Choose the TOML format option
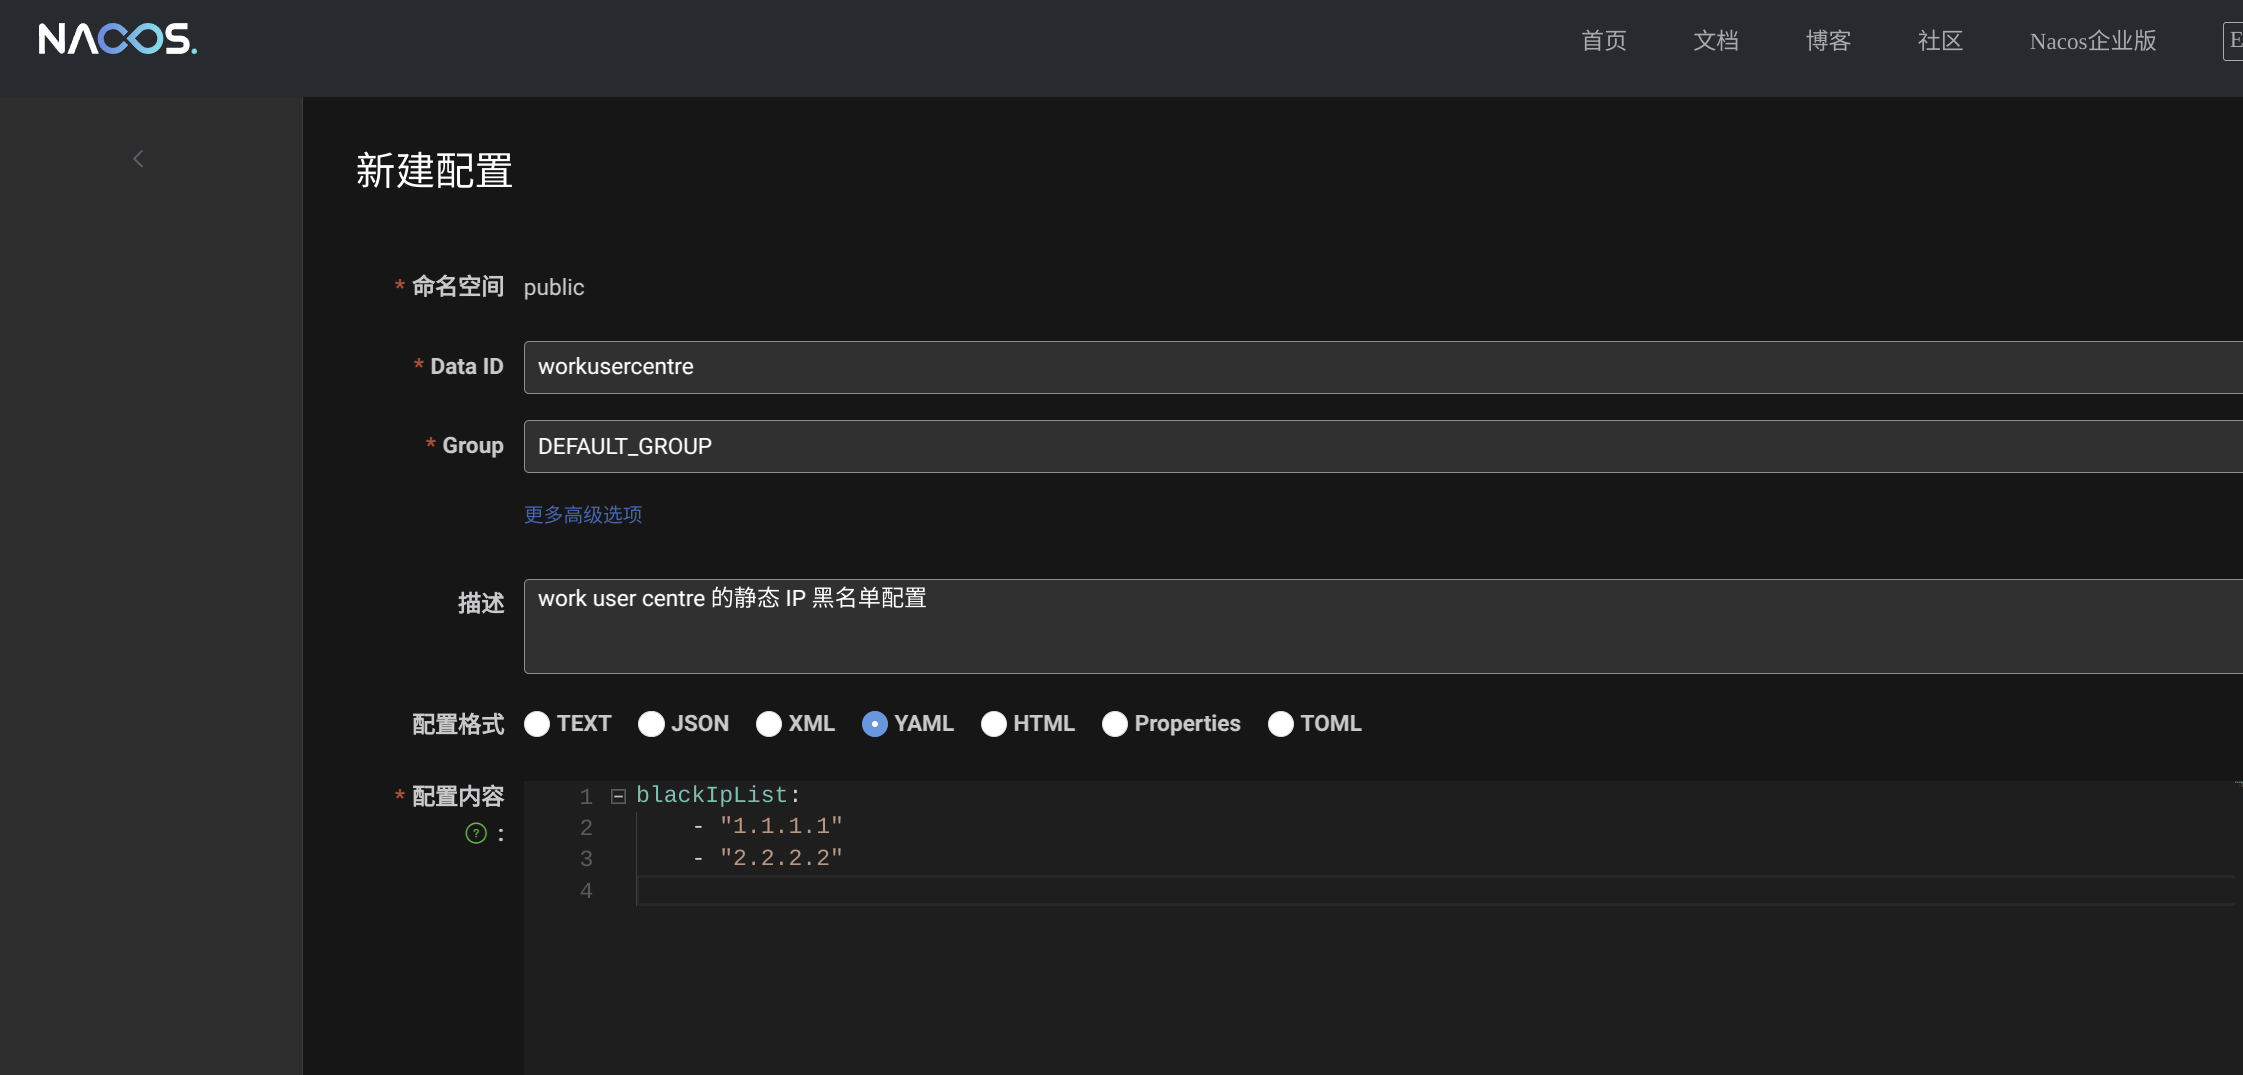 [1280, 724]
